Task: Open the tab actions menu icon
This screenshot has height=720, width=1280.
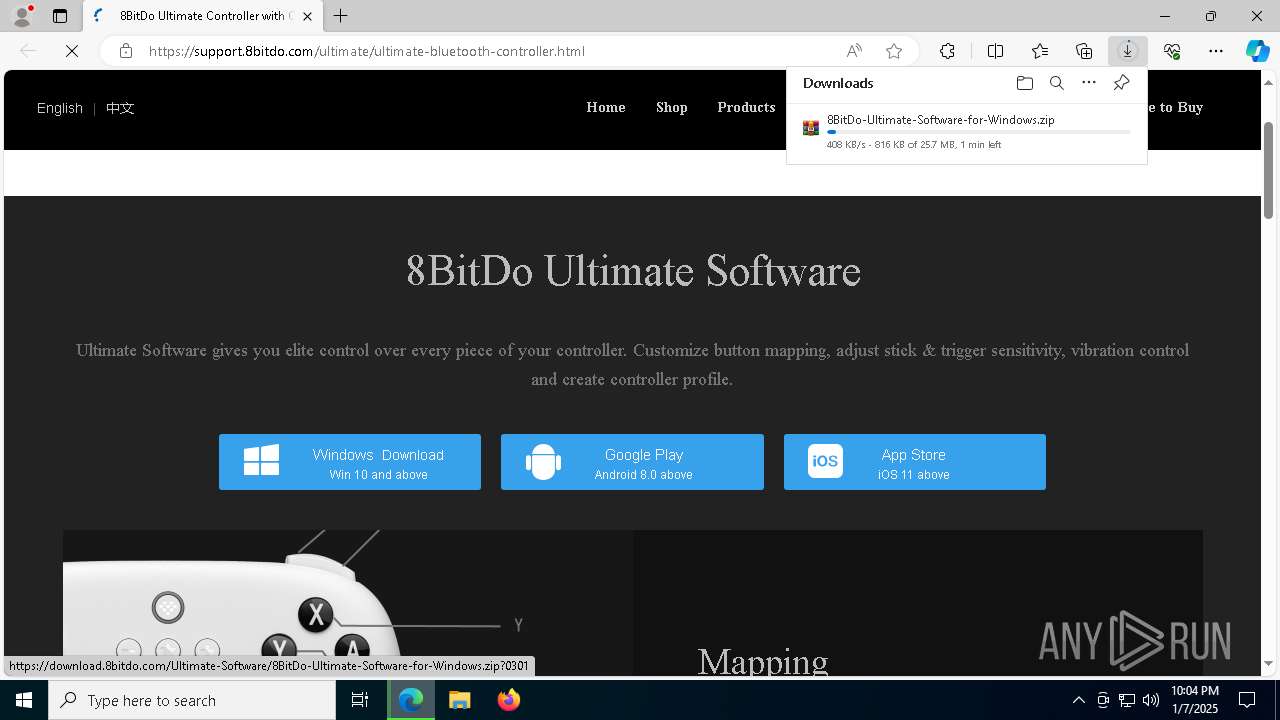Action: tap(60, 16)
